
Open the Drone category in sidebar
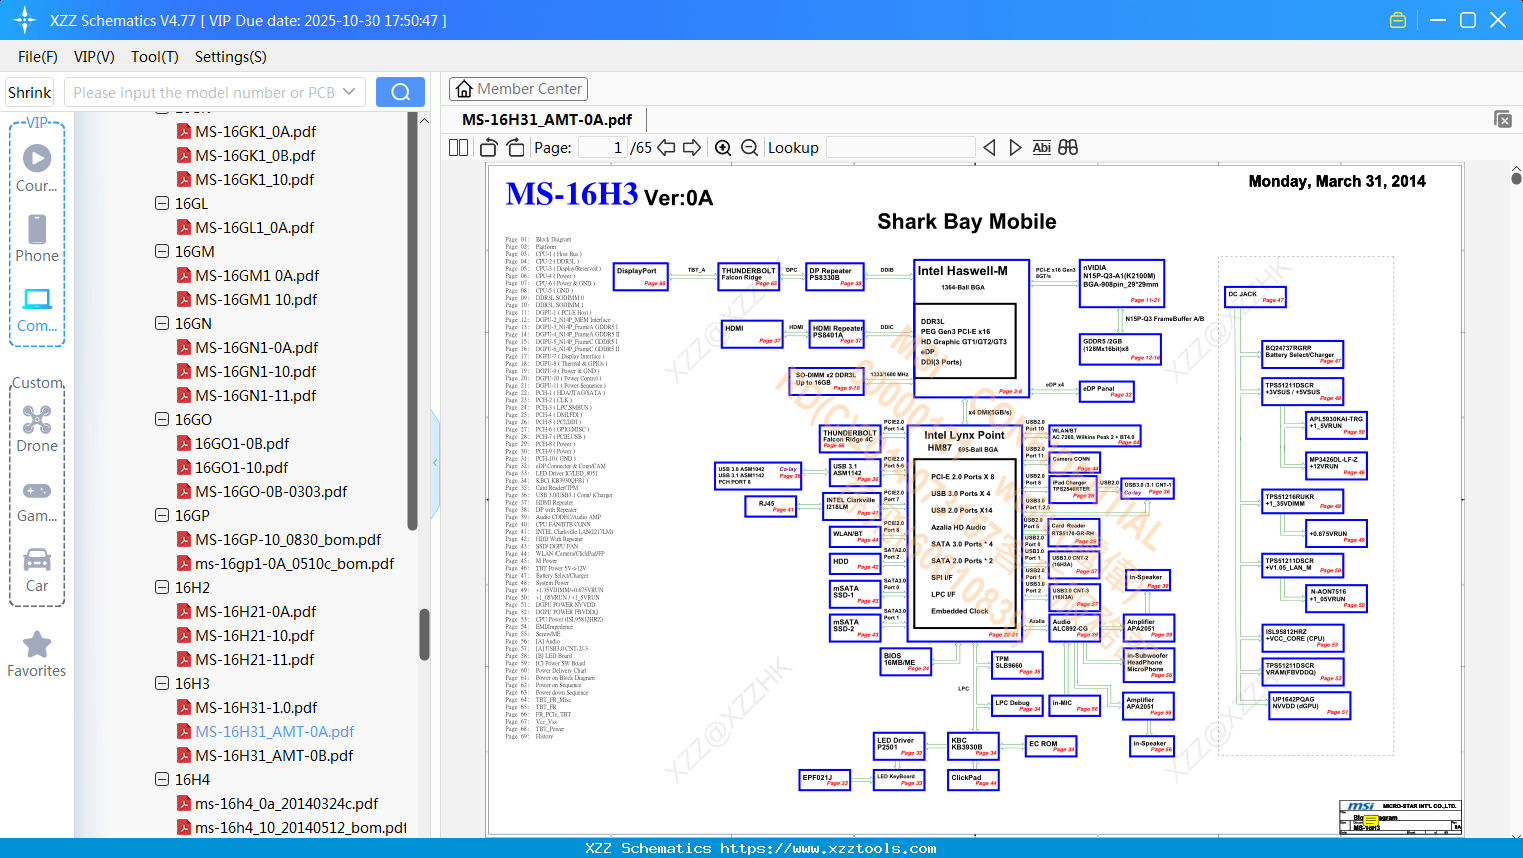click(37, 429)
